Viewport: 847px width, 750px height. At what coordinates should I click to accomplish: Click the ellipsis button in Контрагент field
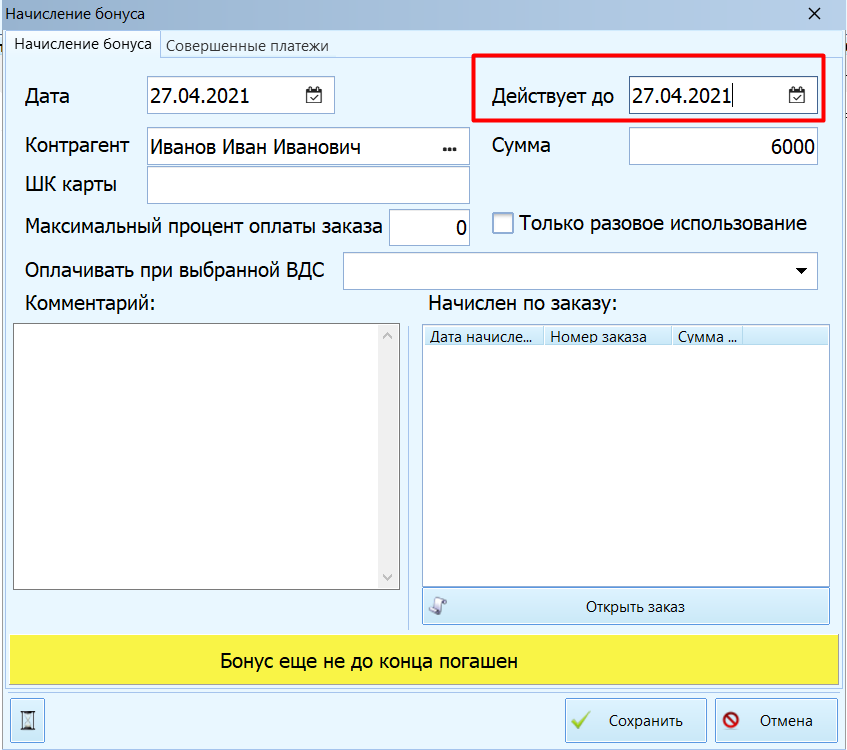click(x=449, y=148)
